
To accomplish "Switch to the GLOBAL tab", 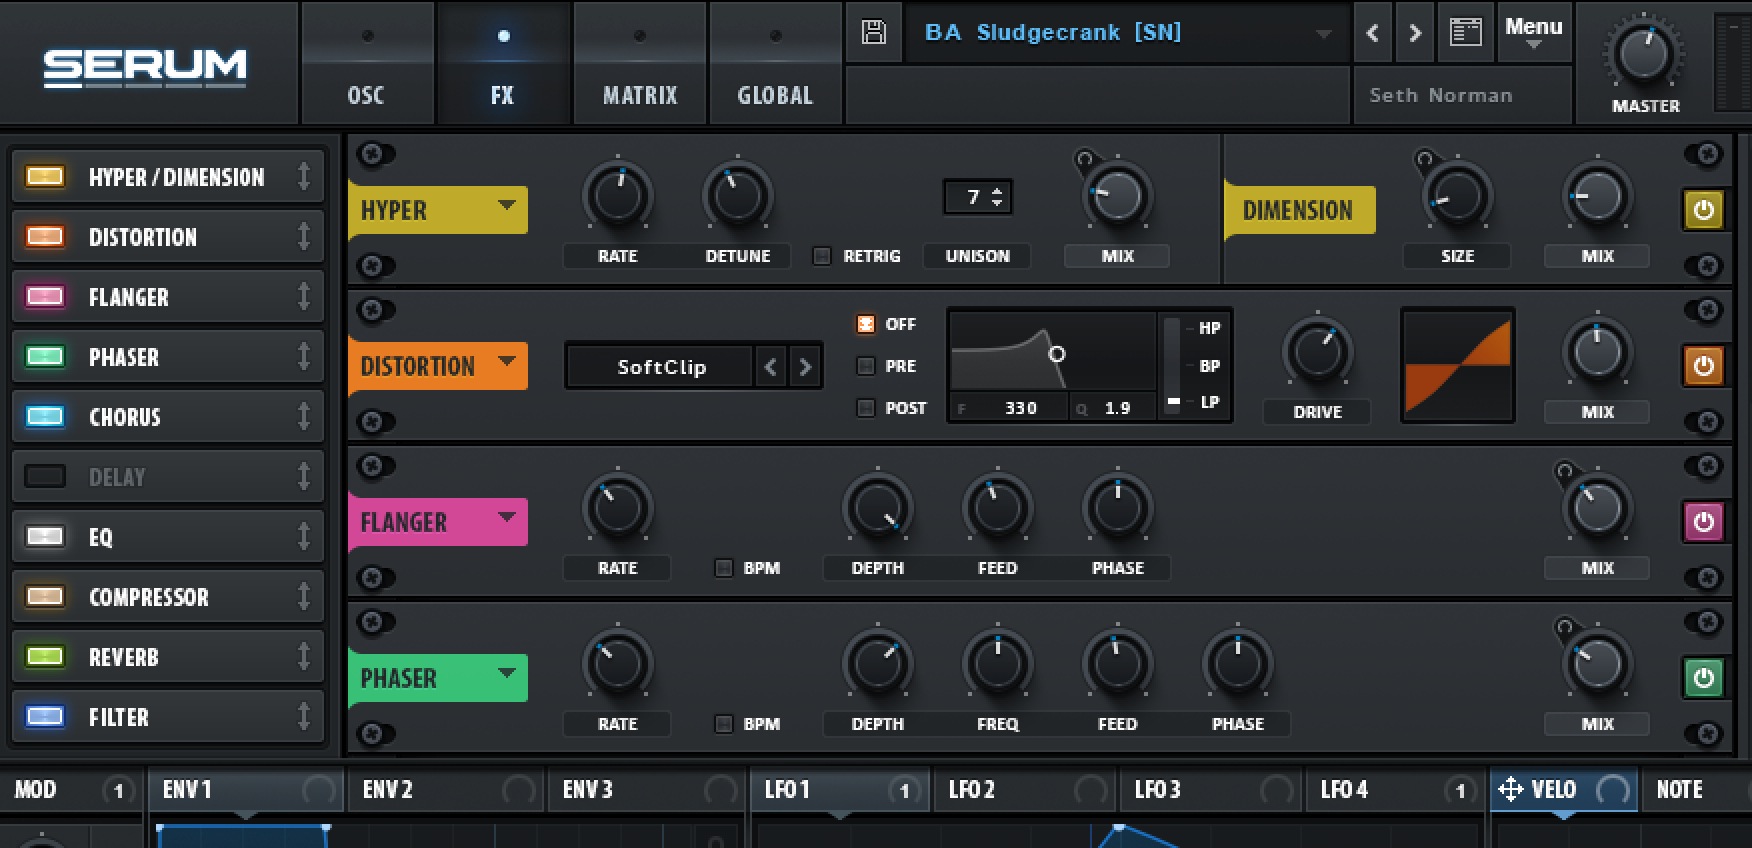I will (x=775, y=64).
